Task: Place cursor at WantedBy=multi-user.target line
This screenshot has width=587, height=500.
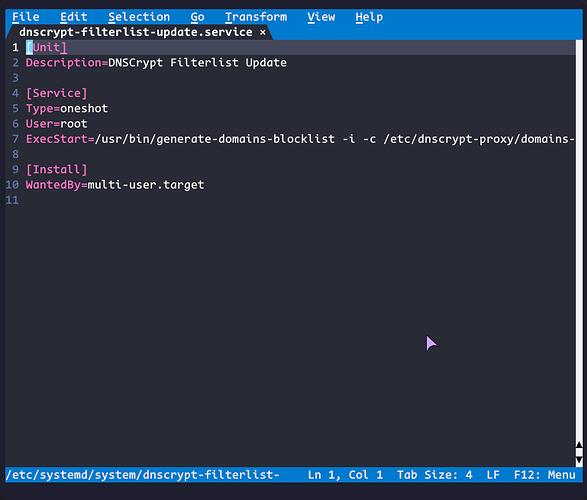Action: (x=115, y=185)
